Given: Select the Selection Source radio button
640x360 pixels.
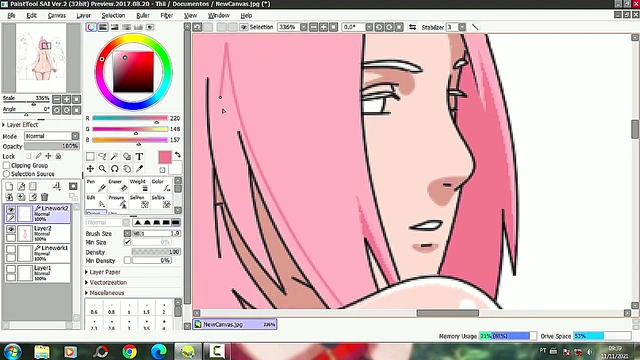Looking at the screenshot, I should coord(7,174).
